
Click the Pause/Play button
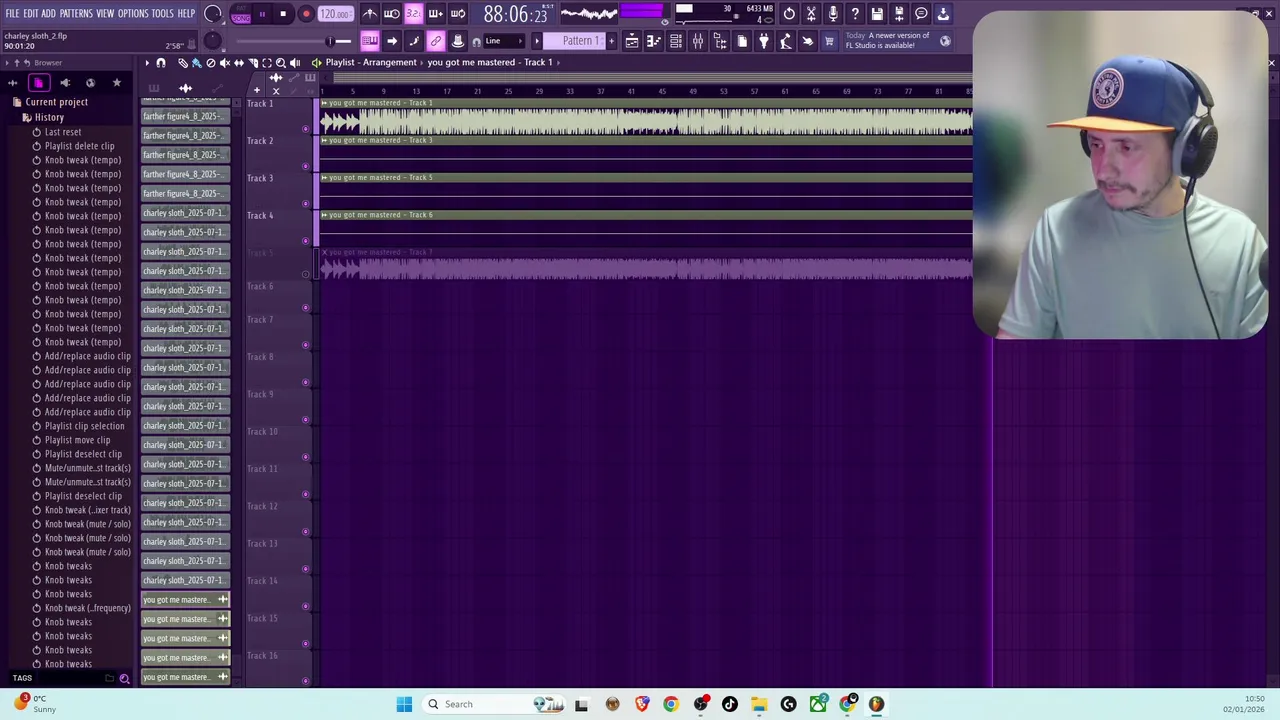coord(262,14)
